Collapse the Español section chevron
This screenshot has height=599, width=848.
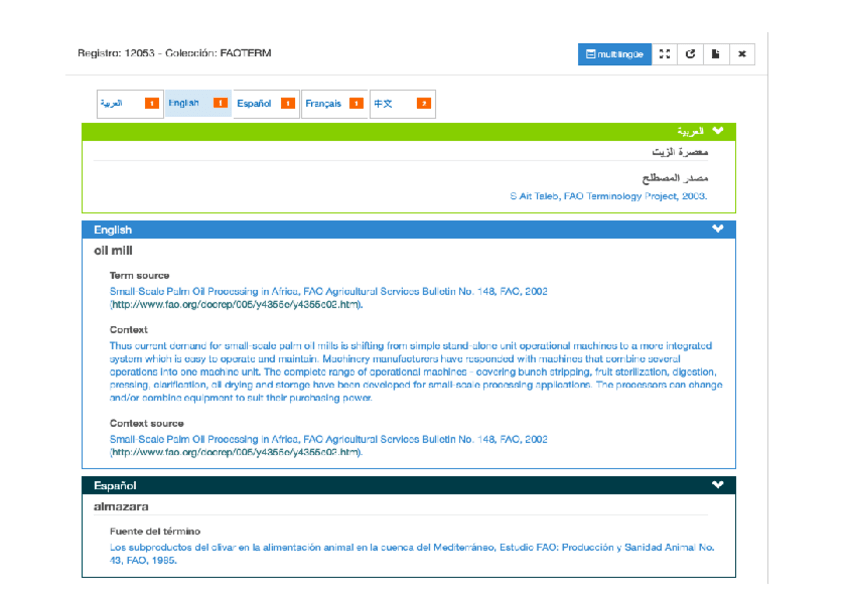[x=718, y=485]
